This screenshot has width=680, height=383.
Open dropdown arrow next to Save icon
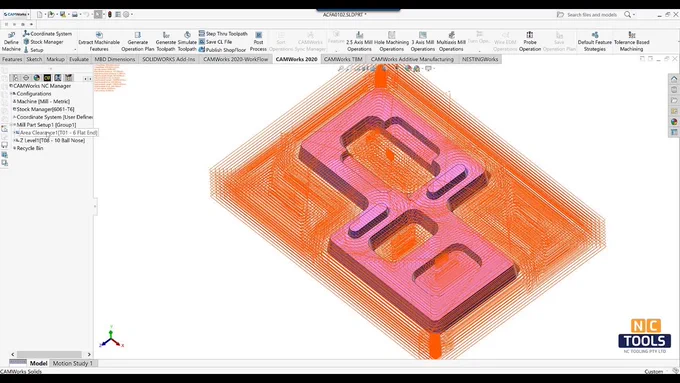(x=68, y=15)
